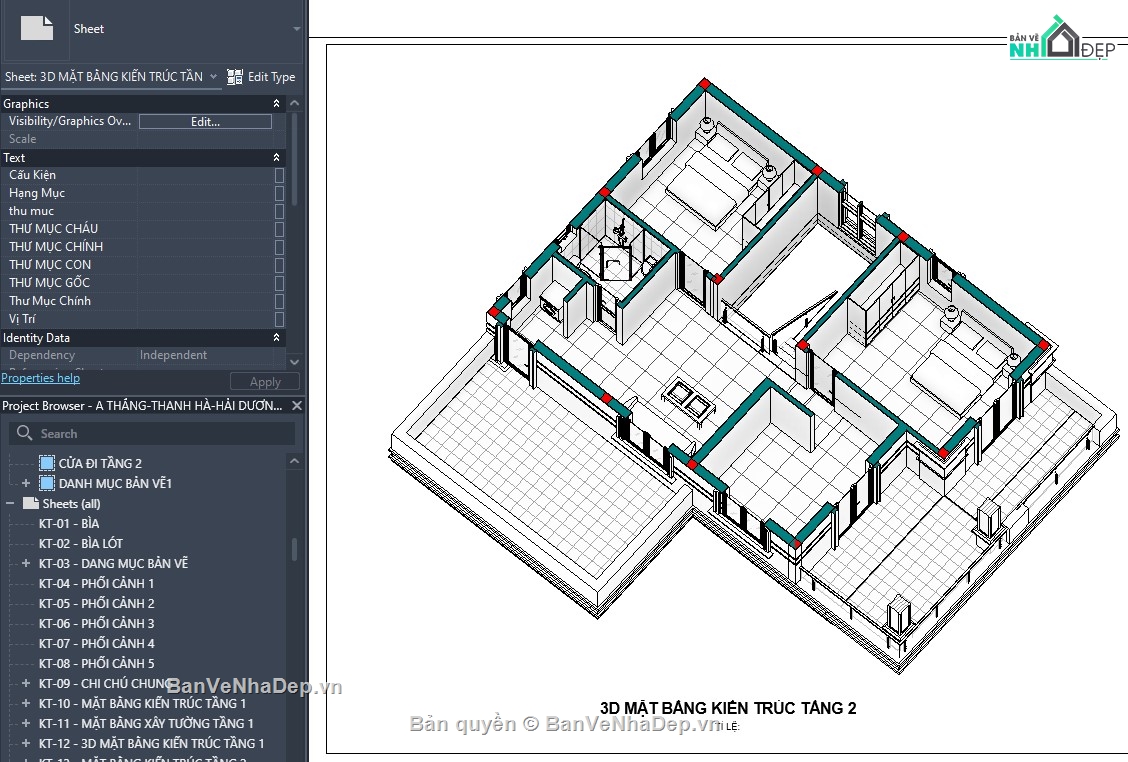Open the Properties help link
1128x762 pixels.
[40, 378]
